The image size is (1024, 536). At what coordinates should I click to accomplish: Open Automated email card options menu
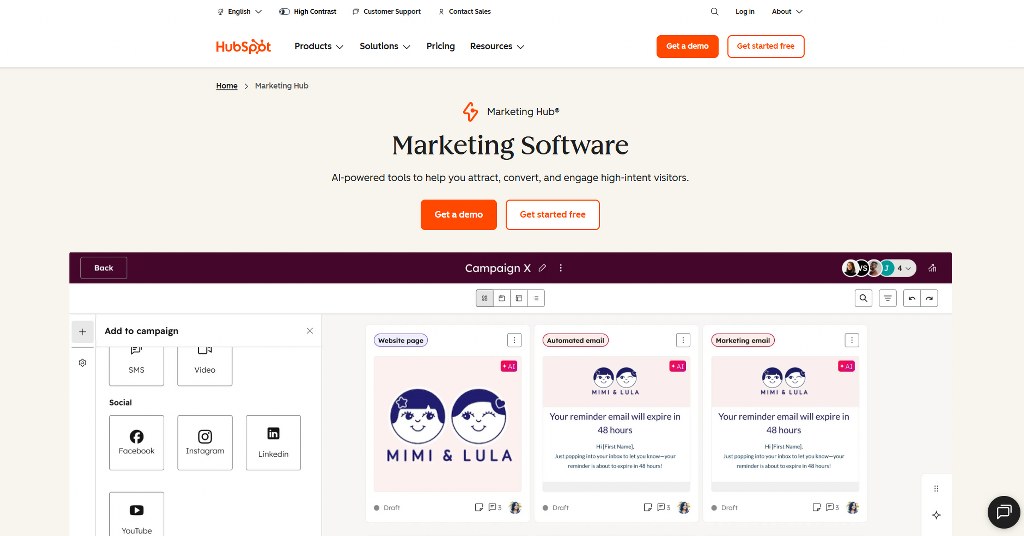[x=683, y=340]
